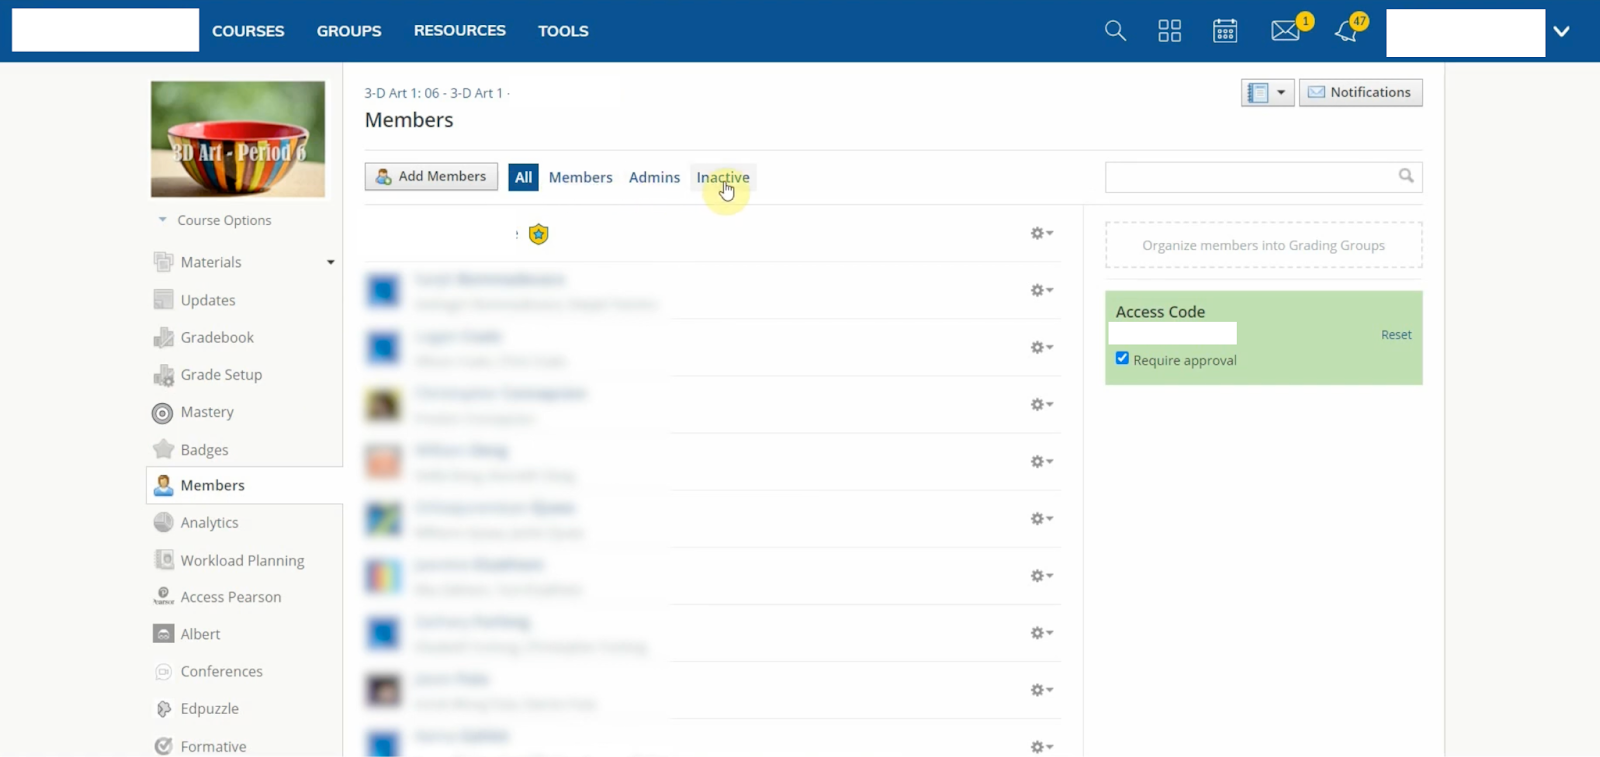
Task: Expand the Materials submenu arrow
Action: [331, 263]
